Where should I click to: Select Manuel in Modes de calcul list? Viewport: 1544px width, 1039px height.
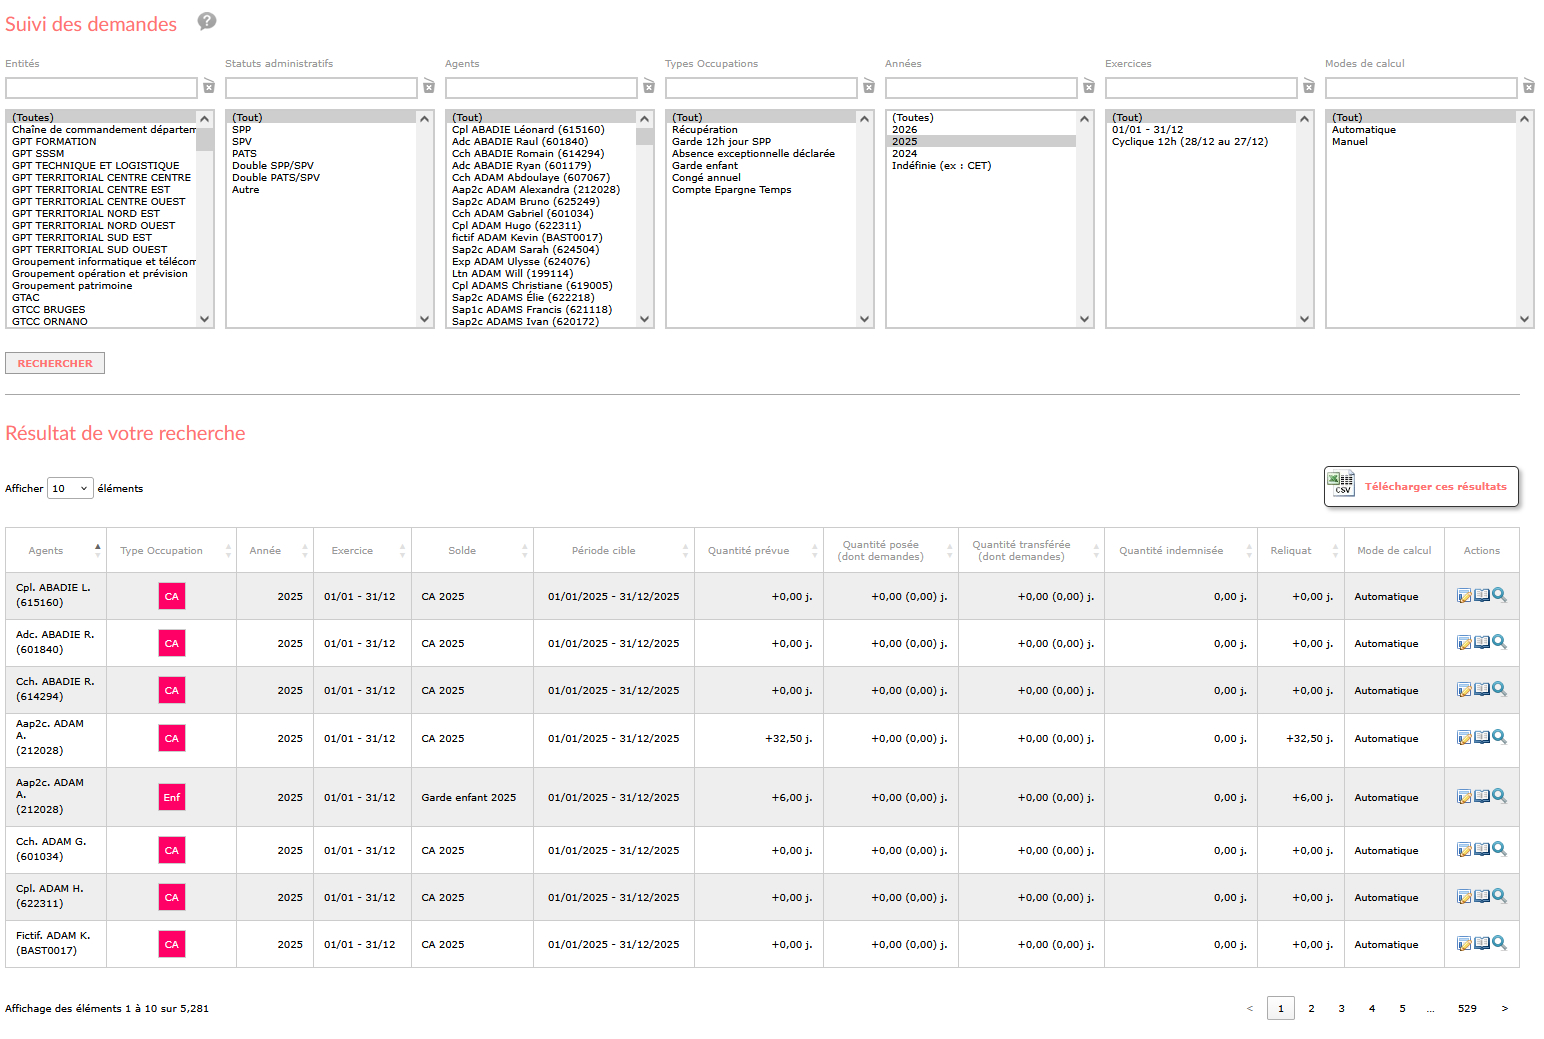point(1422,141)
